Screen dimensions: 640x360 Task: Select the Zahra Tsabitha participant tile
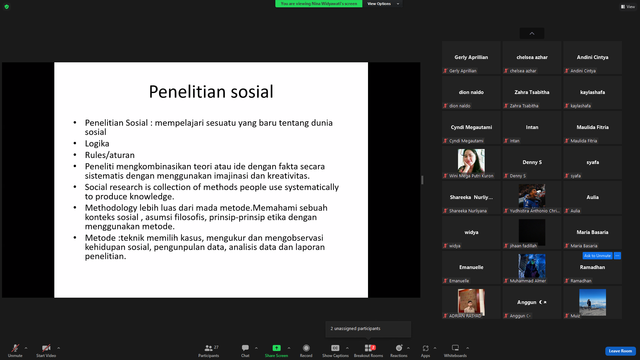[532, 93]
